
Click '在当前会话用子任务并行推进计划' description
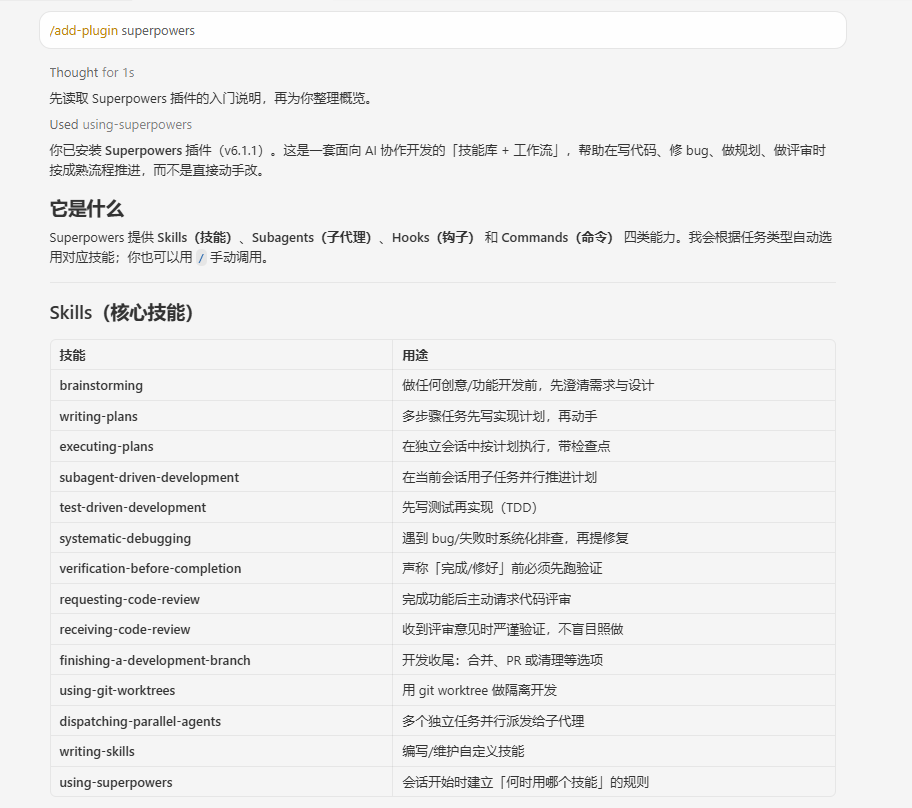499,477
